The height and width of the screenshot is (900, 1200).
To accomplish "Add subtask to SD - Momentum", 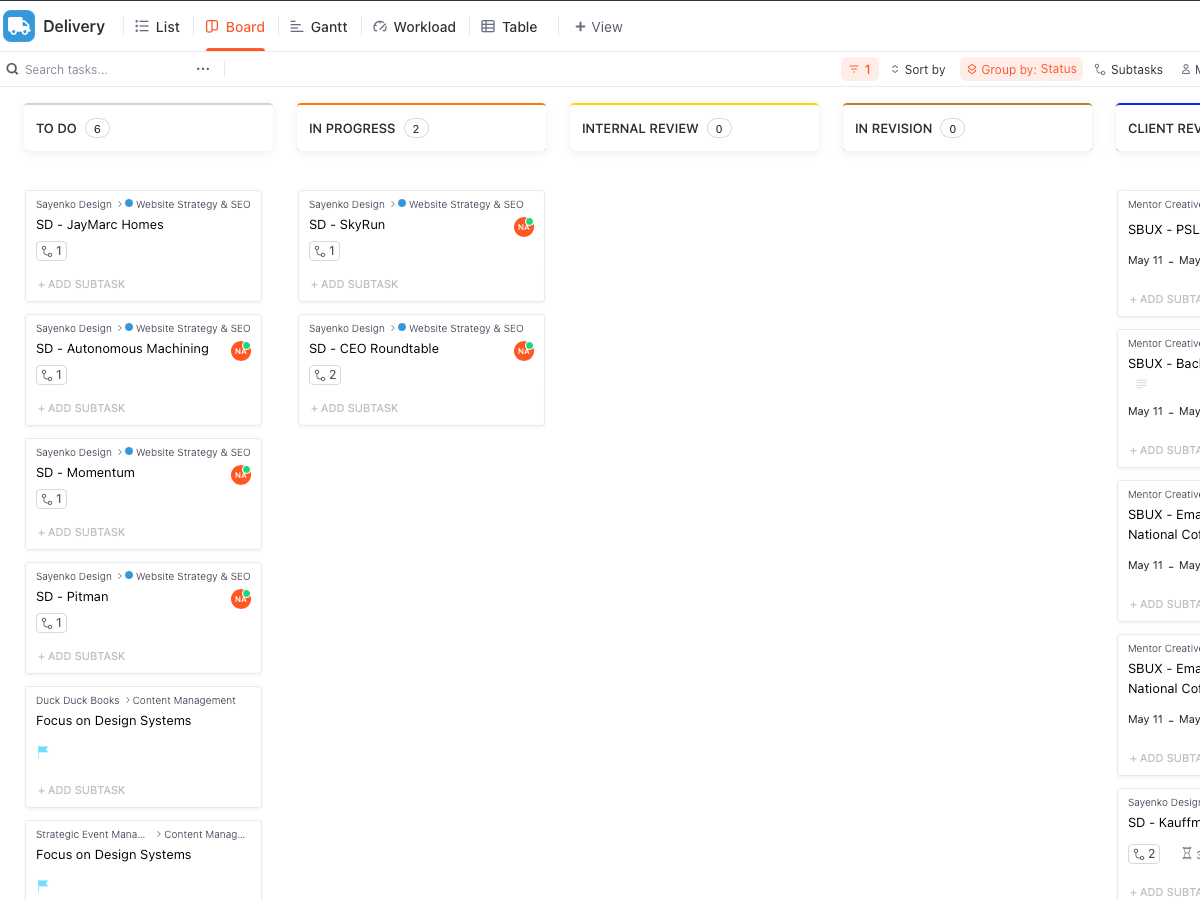I will (x=82, y=532).
